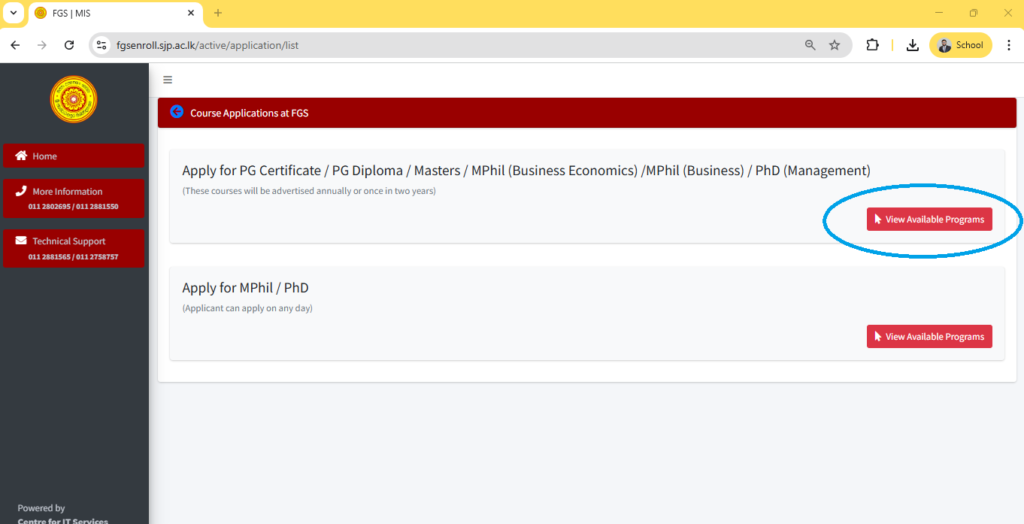The height and width of the screenshot is (524, 1024).
Task: Click the zoom magnifier icon in address bar
Action: [810, 45]
